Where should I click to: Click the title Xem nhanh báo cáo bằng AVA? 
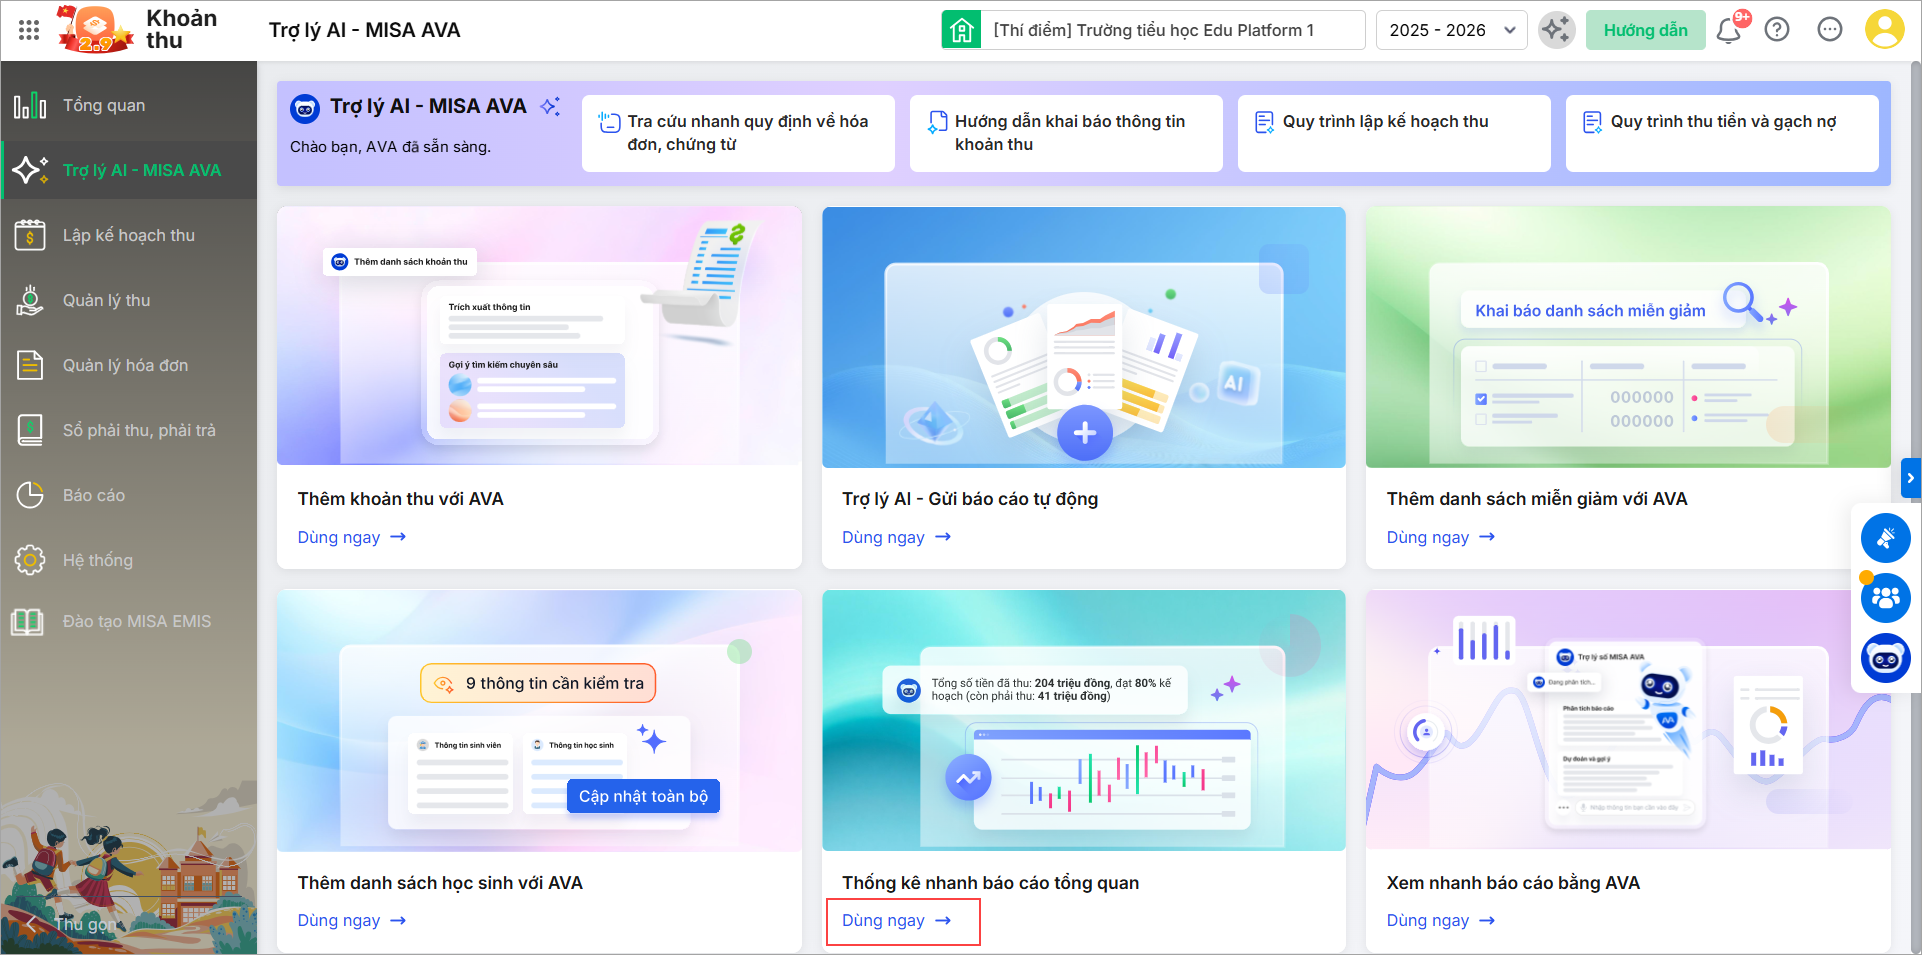click(x=1513, y=883)
